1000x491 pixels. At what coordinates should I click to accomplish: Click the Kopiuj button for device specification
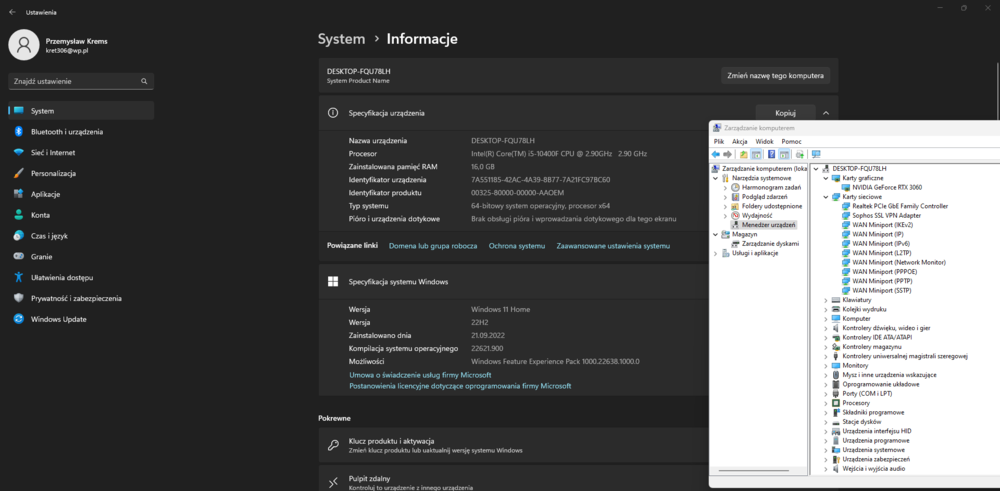pyautogui.click(x=784, y=113)
